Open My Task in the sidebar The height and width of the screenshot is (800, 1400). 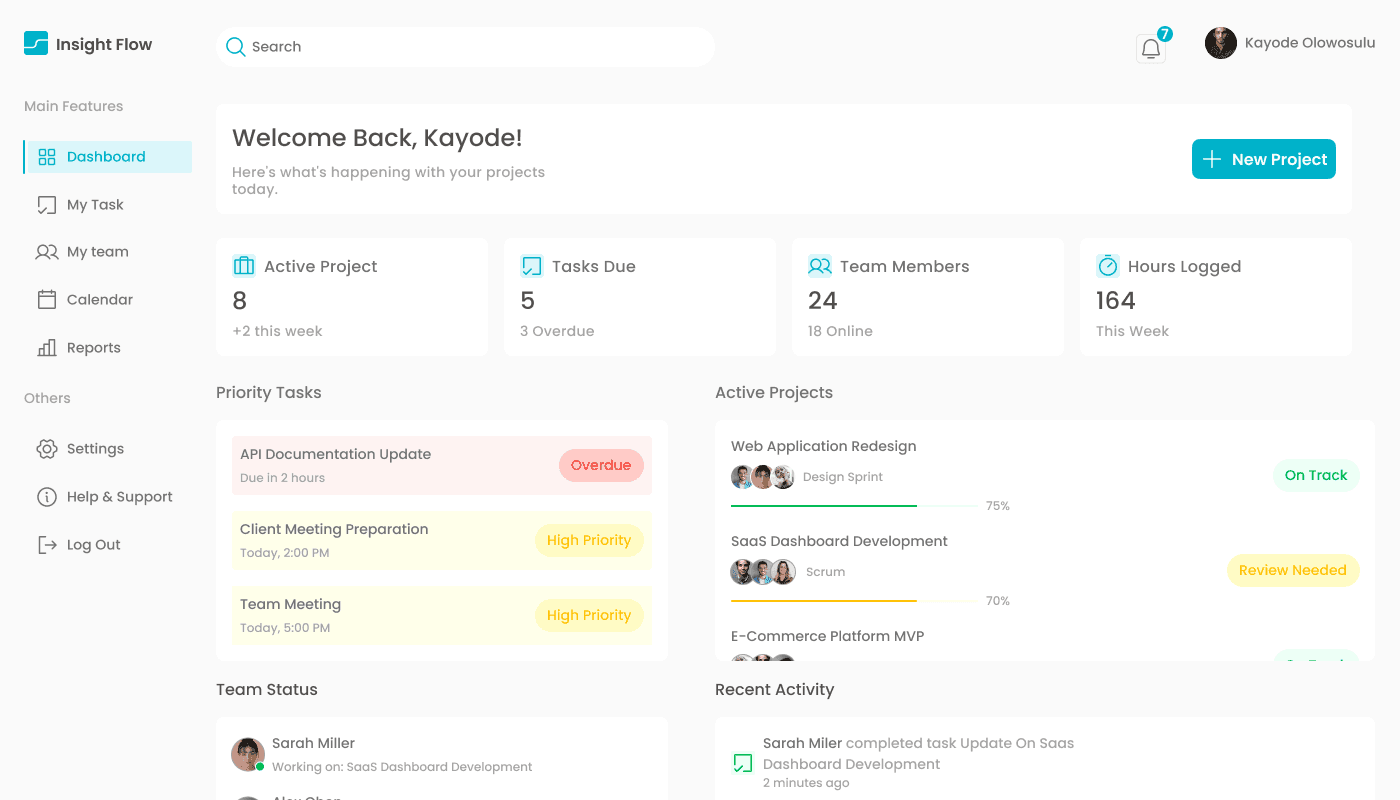pyautogui.click(x=94, y=205)
